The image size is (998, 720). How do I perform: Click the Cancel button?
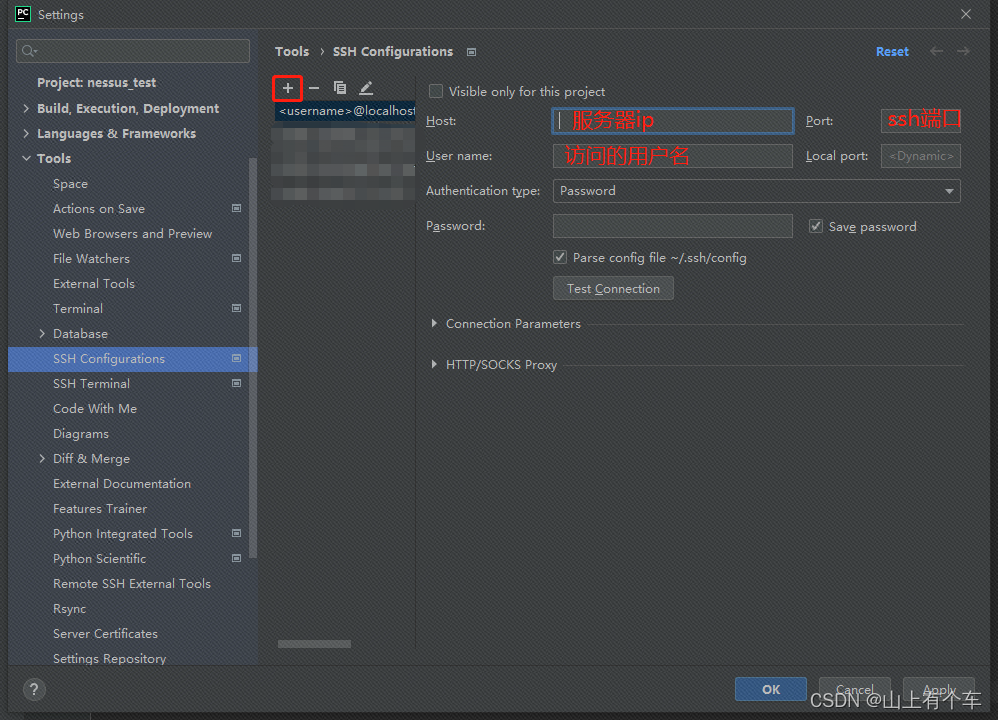(x=854, y=689)
